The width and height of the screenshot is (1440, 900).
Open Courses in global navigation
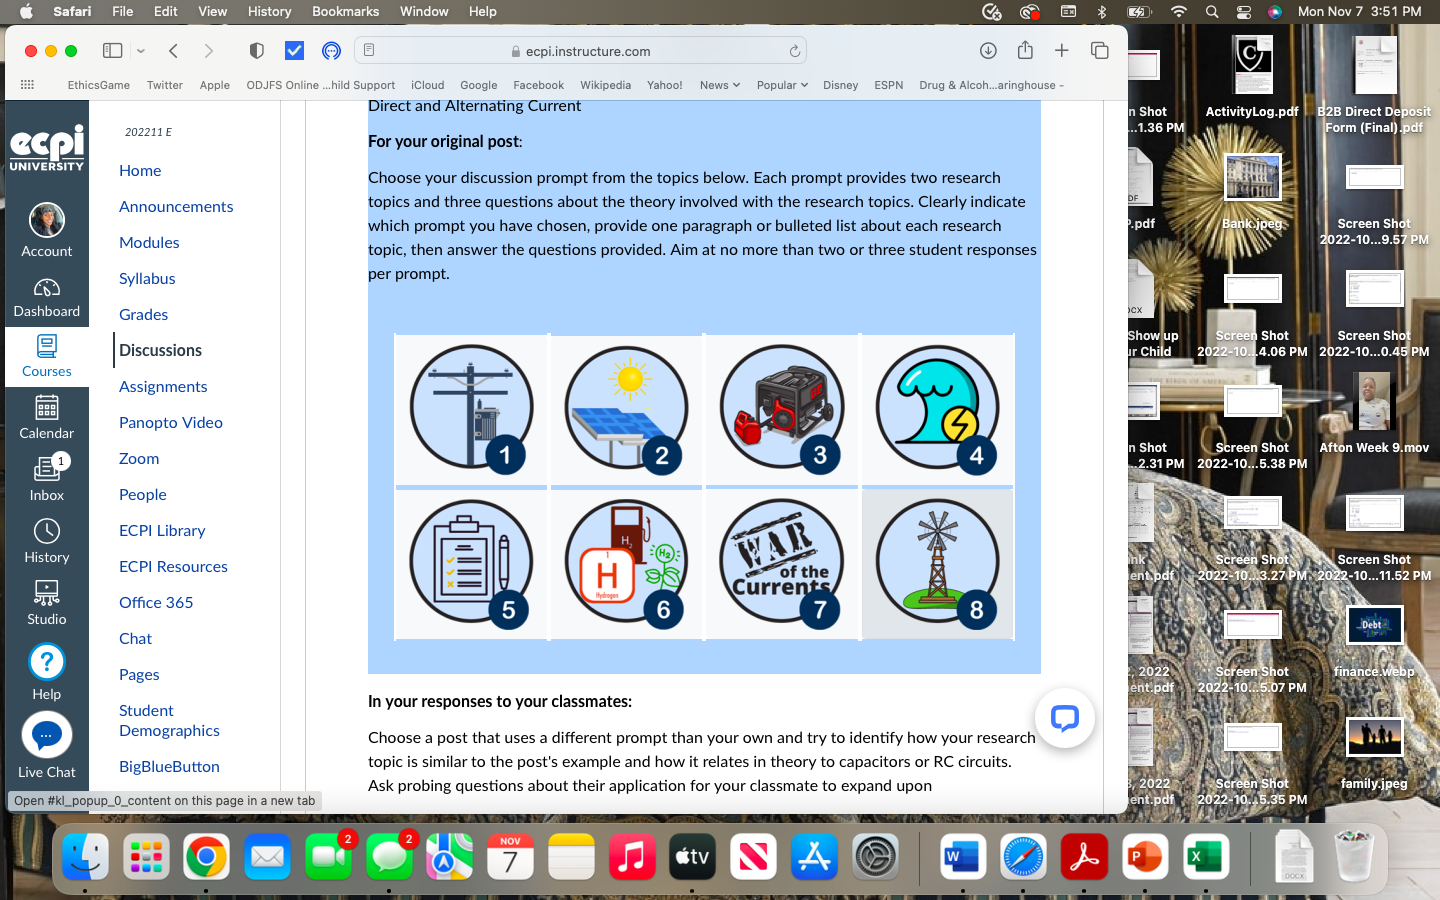click(46, 357)
